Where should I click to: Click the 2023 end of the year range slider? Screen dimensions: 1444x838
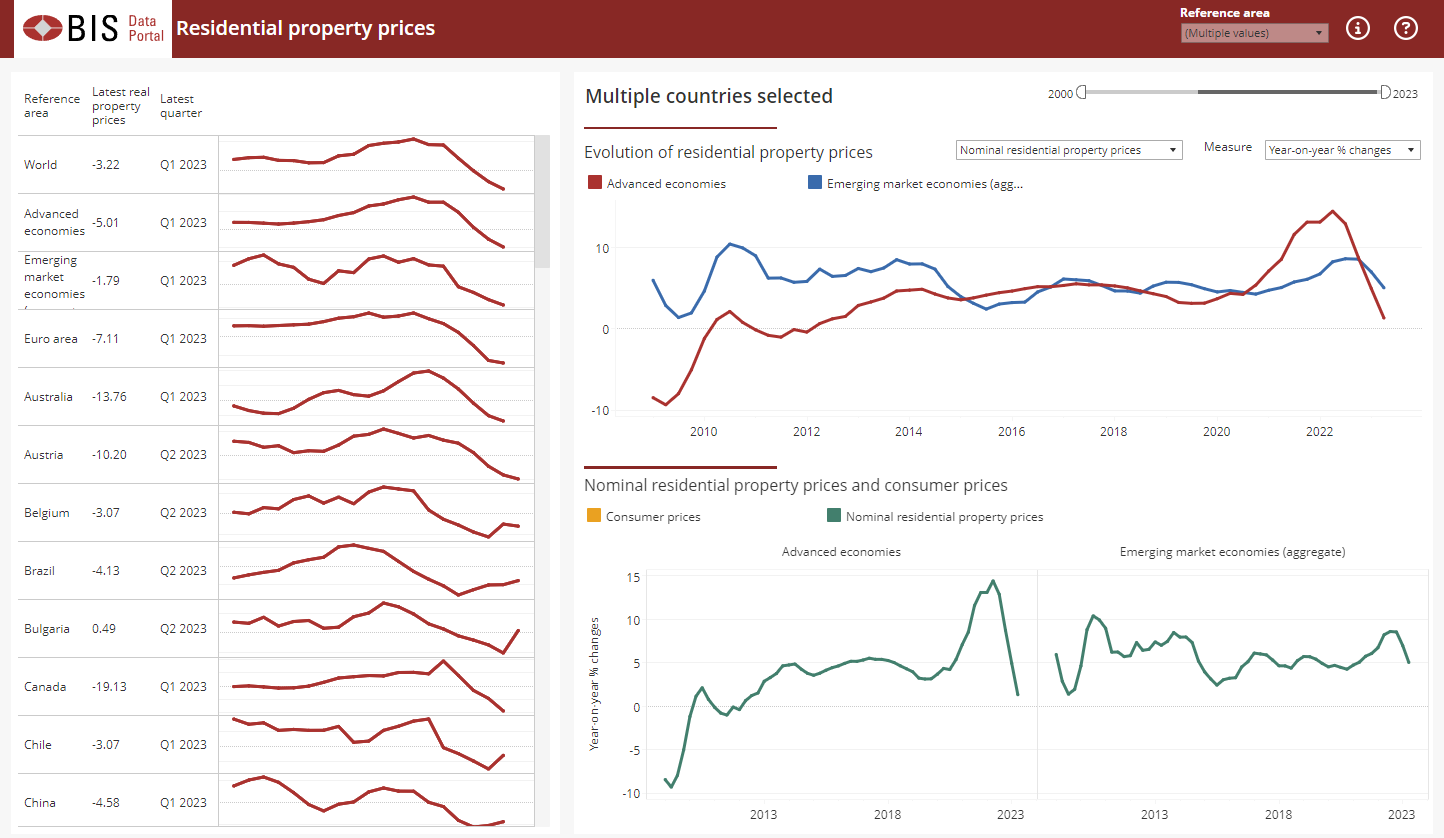click(x=1385, y=91)
